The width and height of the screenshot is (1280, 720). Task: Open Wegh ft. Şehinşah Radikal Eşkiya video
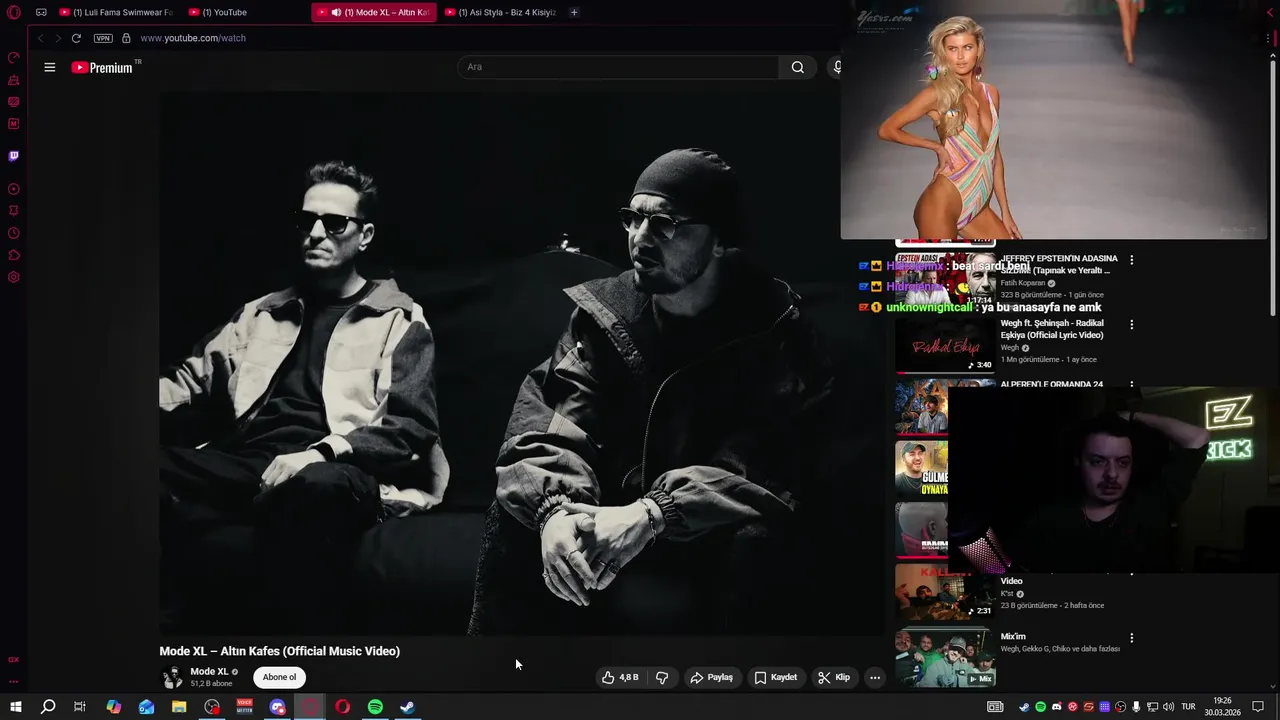click(1052, 329)
